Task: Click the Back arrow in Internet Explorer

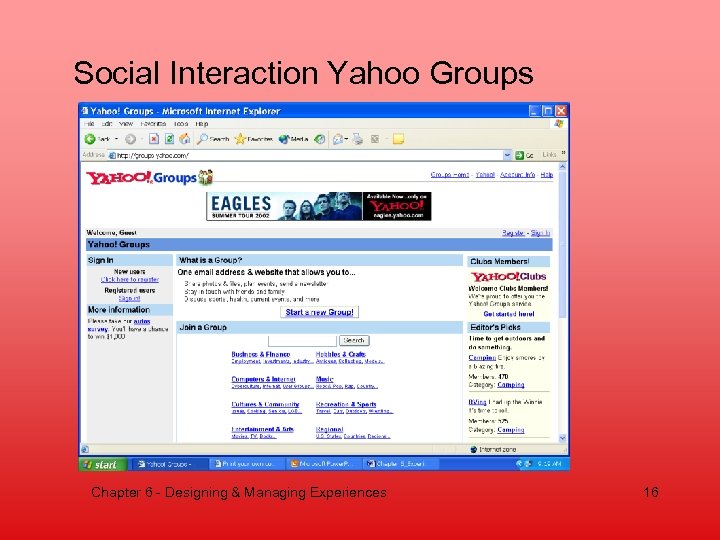Action: (x=90, y=139)
